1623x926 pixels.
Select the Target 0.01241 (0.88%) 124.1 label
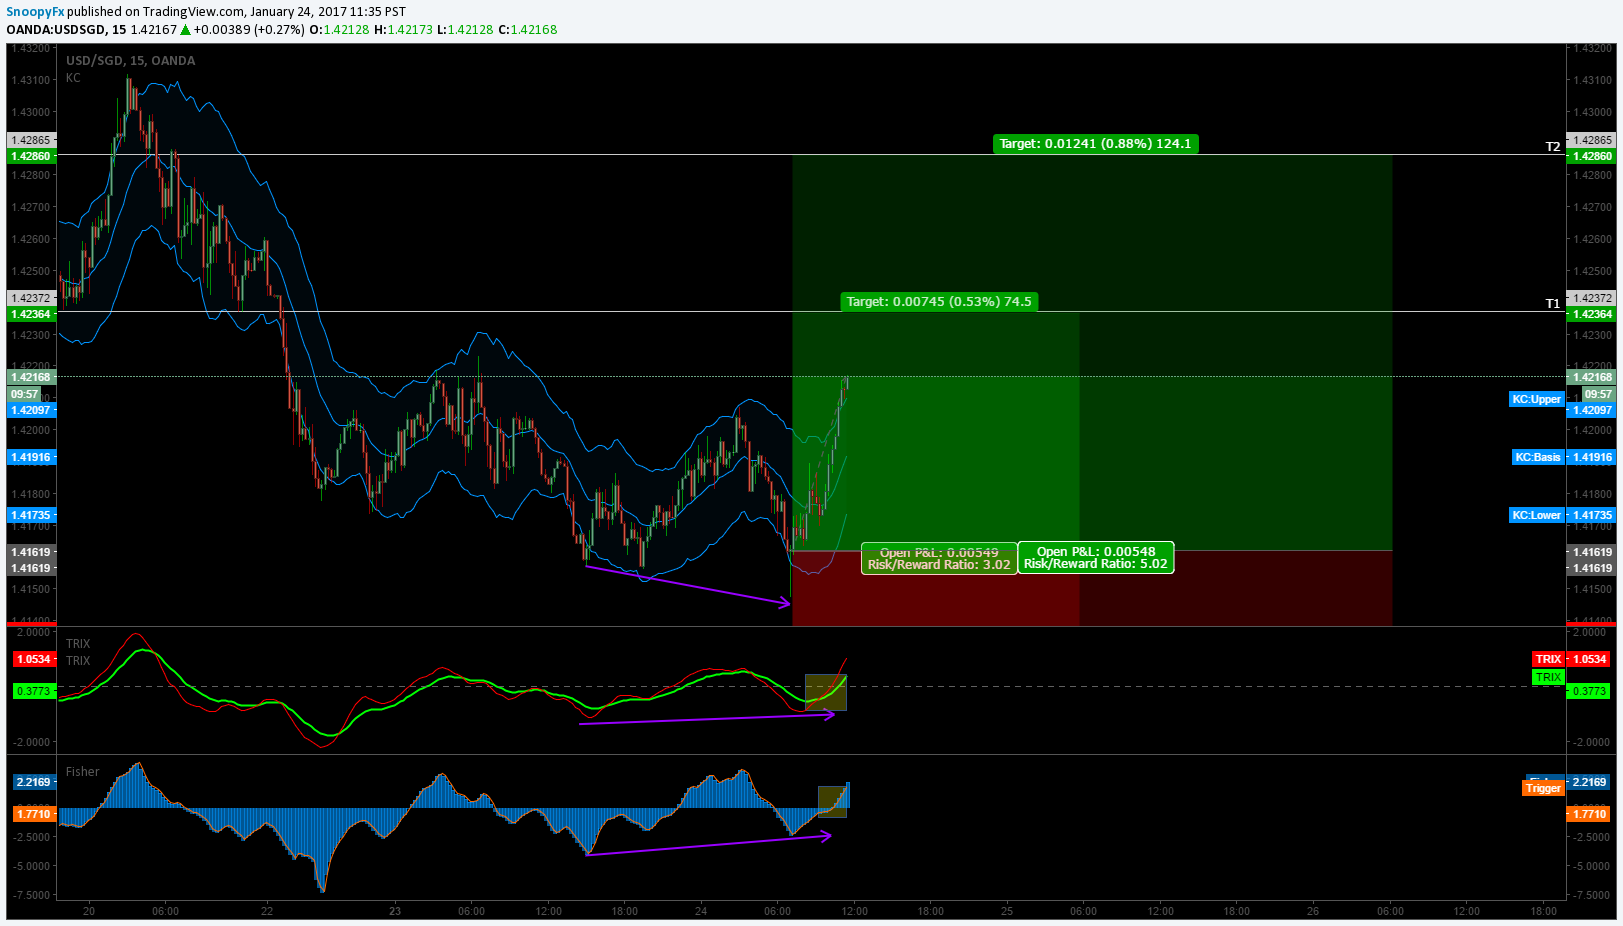coord(1096,144)
